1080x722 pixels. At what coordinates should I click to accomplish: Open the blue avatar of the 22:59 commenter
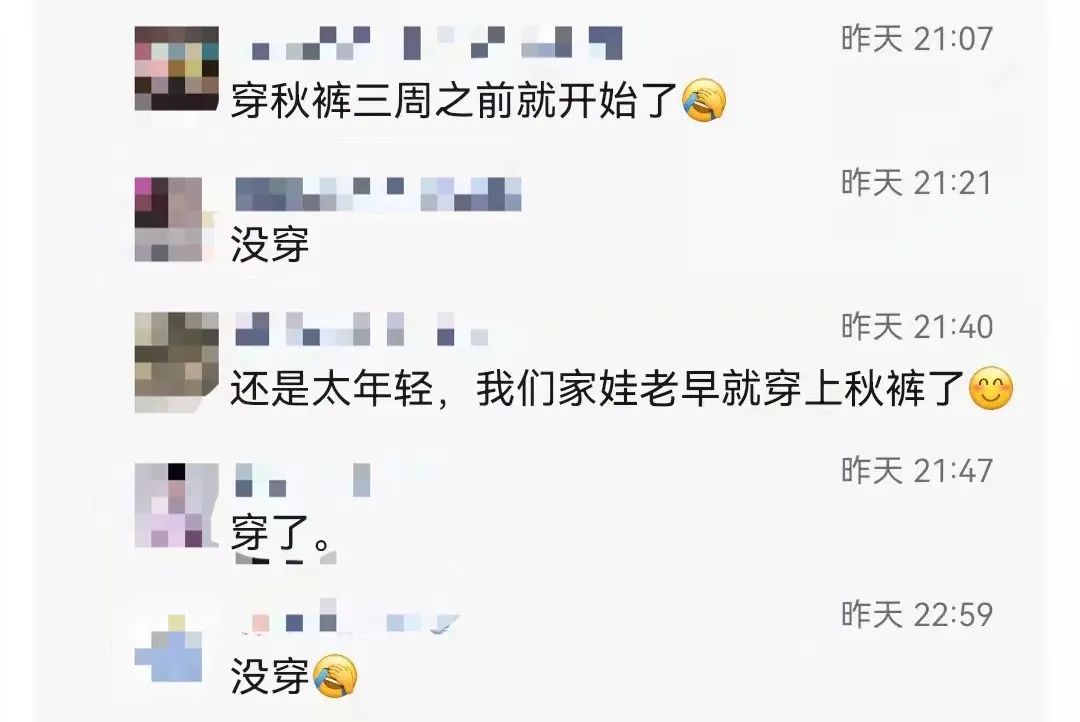(x=169, y=649)
